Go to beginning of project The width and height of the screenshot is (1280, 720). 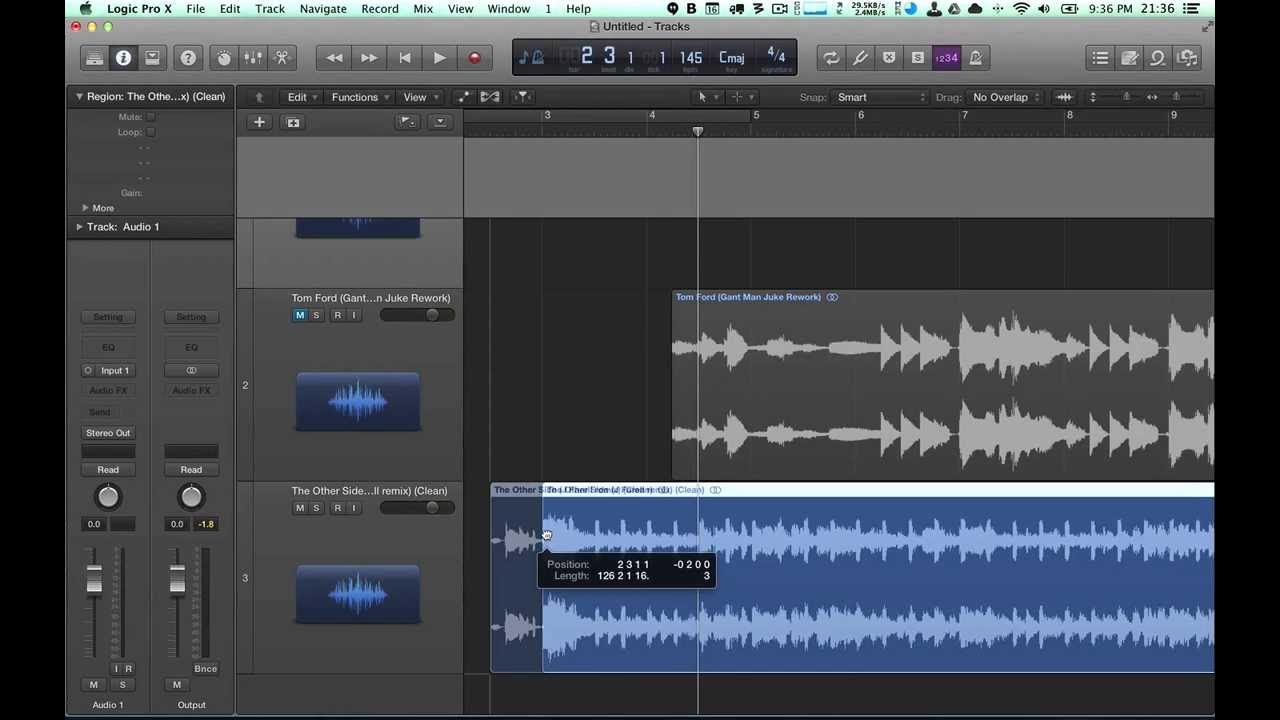(x=404, y=58)
